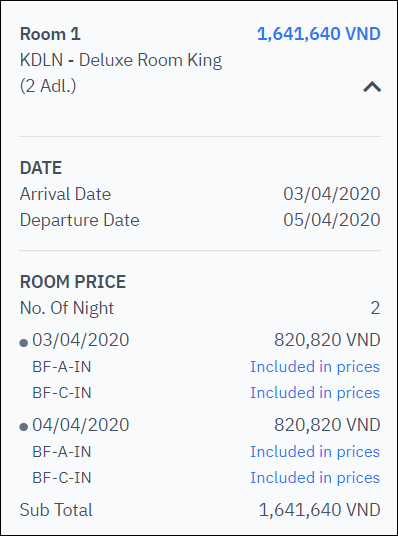Click the bullet beside 04/04/2020

coord(24,427)
